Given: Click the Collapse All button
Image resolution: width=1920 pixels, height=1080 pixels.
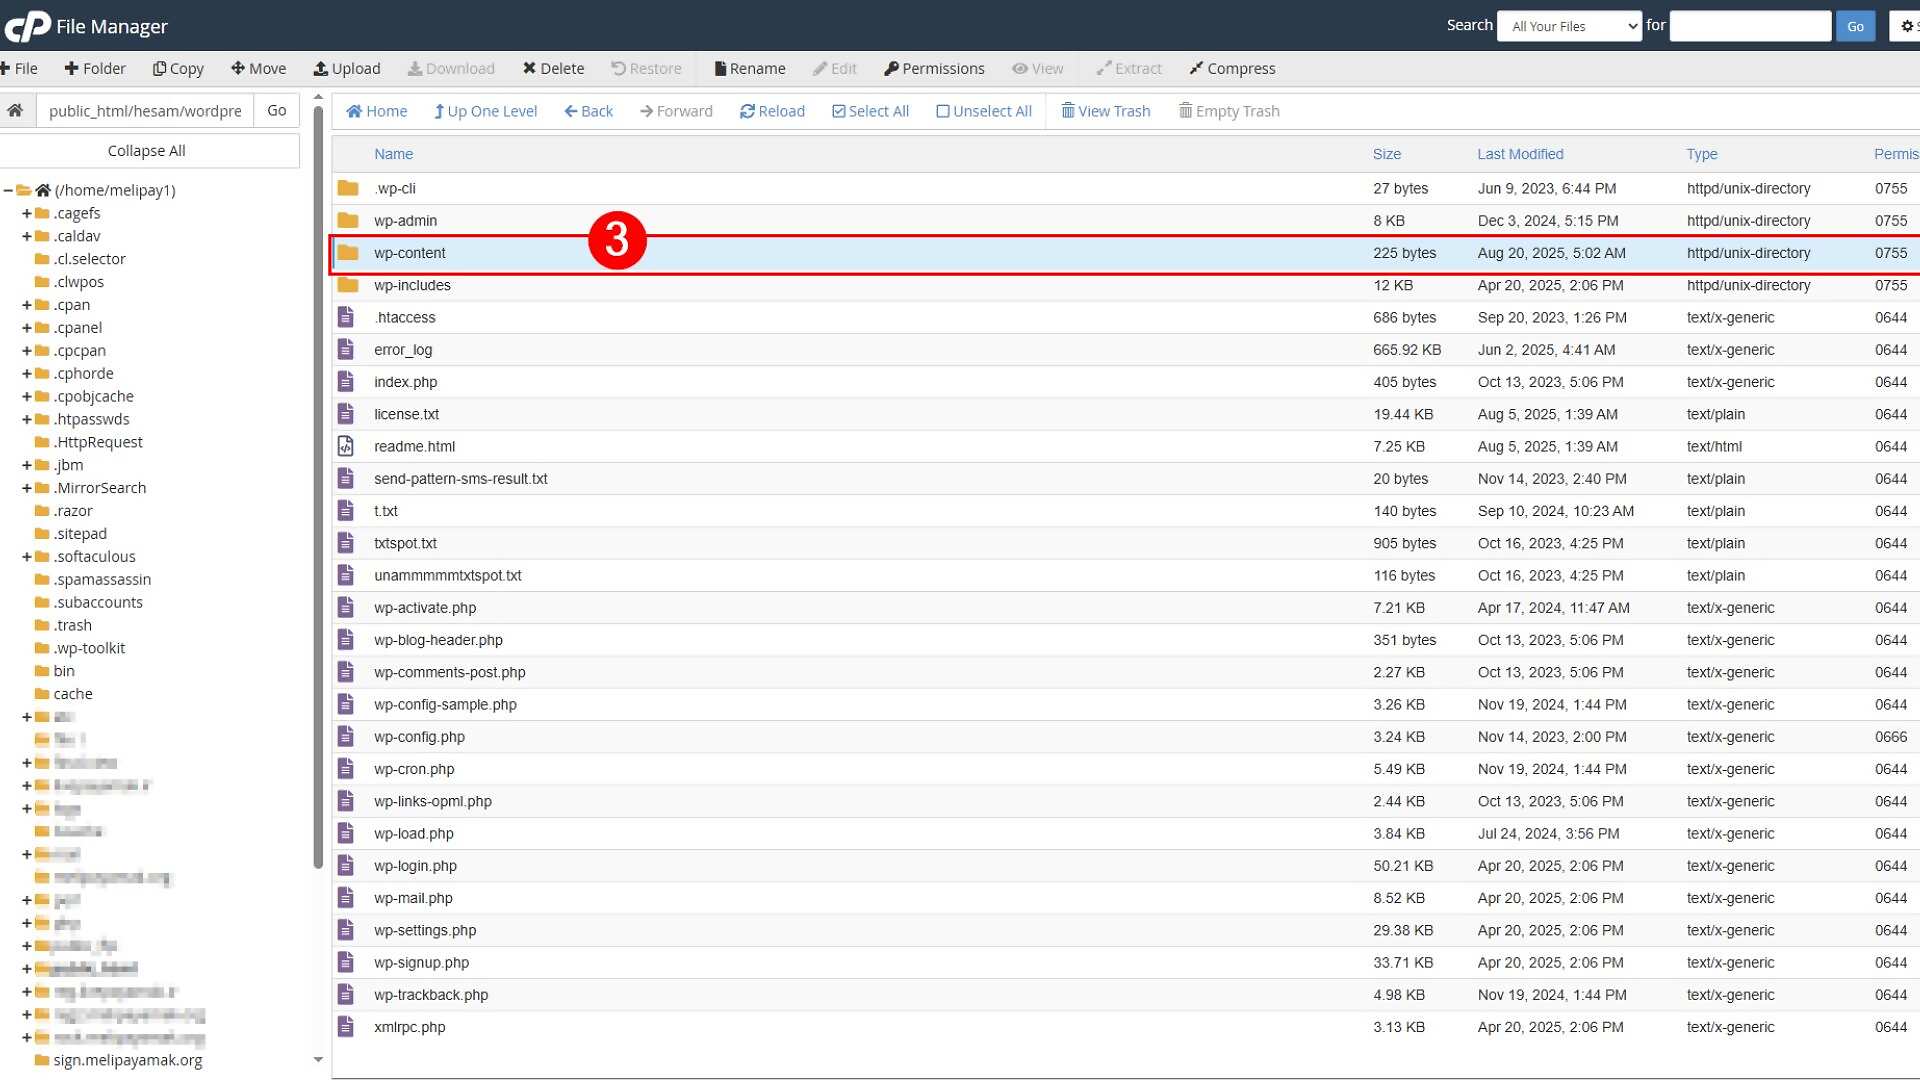Looking at the screenshot, I should click(x=147, y=151).
